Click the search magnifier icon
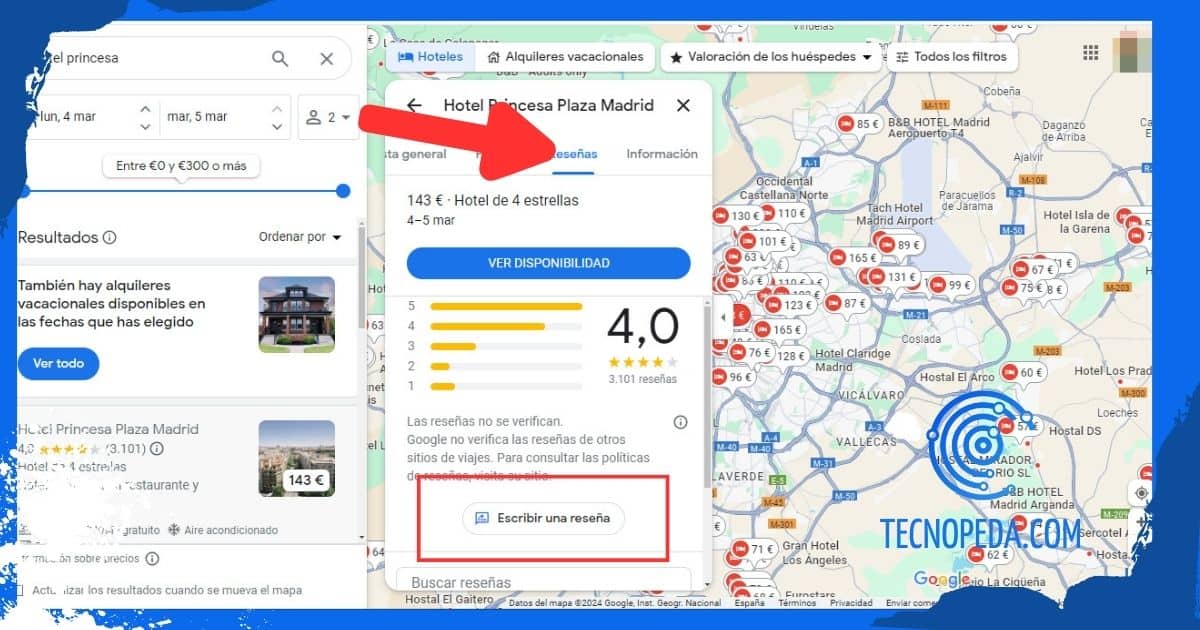1200x630 pixels. pyautogui.click(x=280, y=58)
